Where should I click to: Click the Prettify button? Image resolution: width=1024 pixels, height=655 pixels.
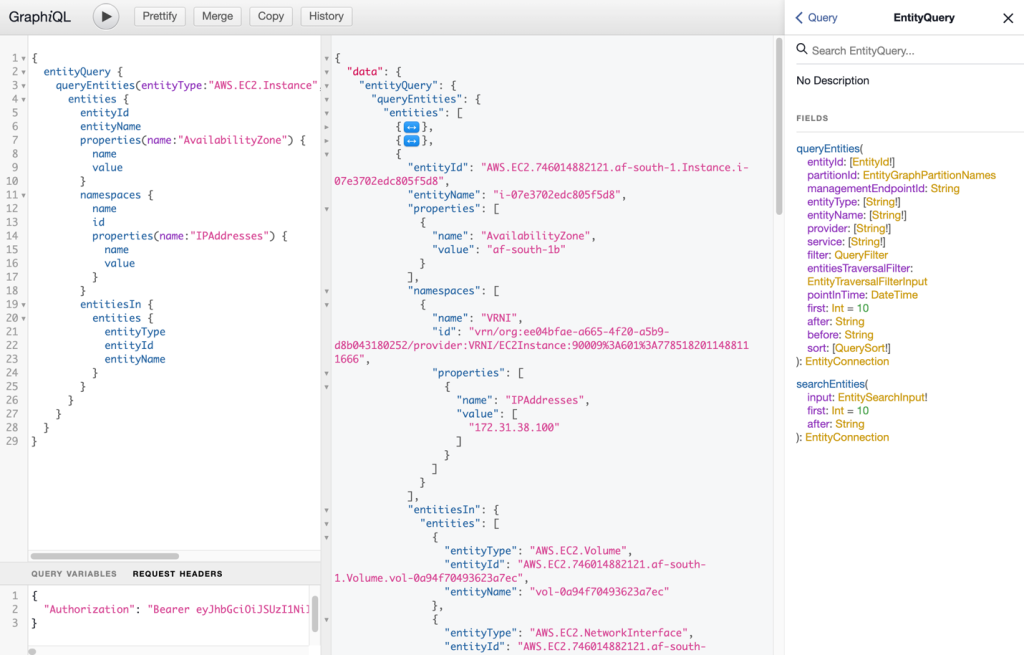coord(160,16)
